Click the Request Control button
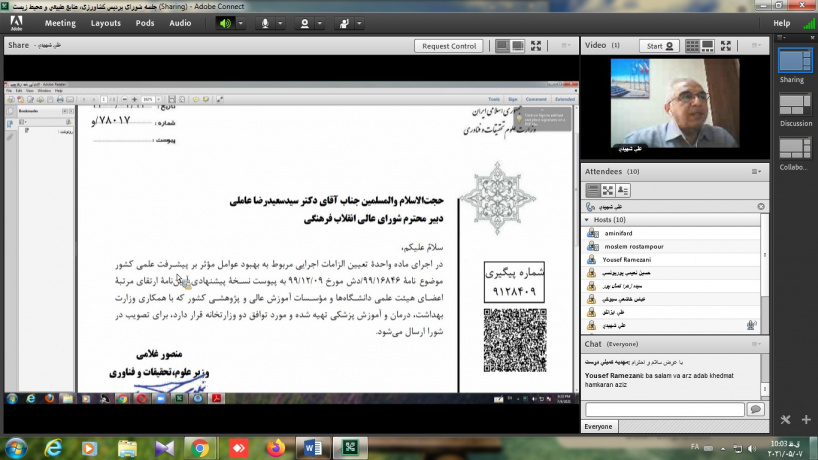818x460 pixels. click(449, 46)
